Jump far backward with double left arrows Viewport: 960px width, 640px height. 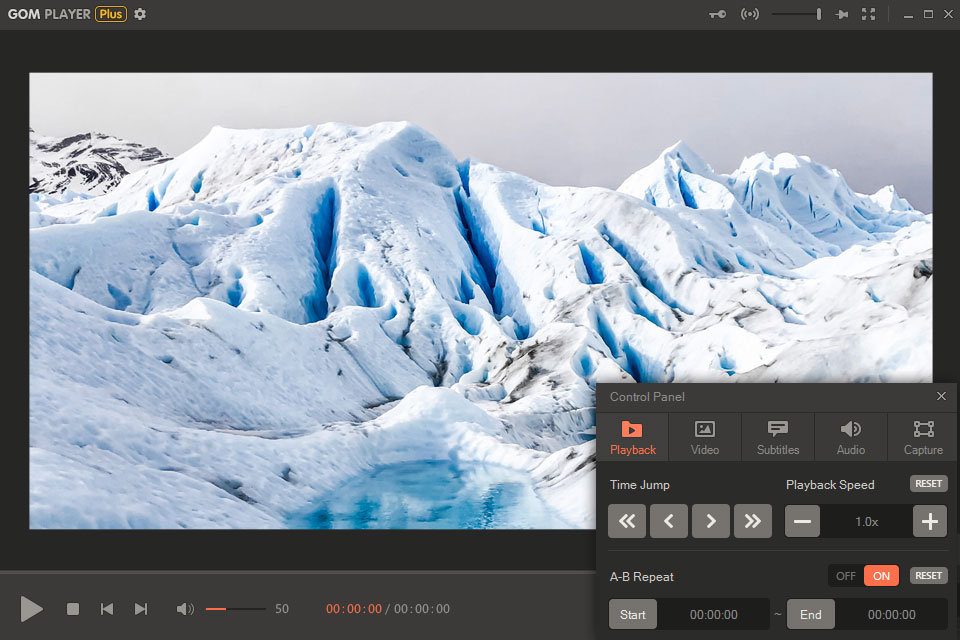point(627,521)
